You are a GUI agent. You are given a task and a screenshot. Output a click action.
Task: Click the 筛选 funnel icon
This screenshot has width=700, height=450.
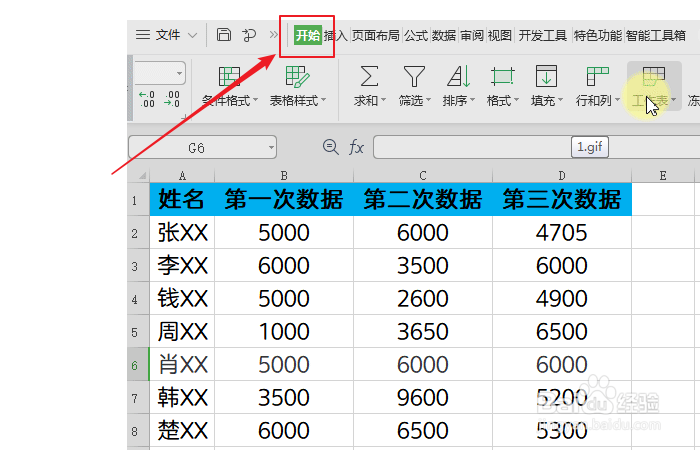pyautogui.click(x=414, y=76)
